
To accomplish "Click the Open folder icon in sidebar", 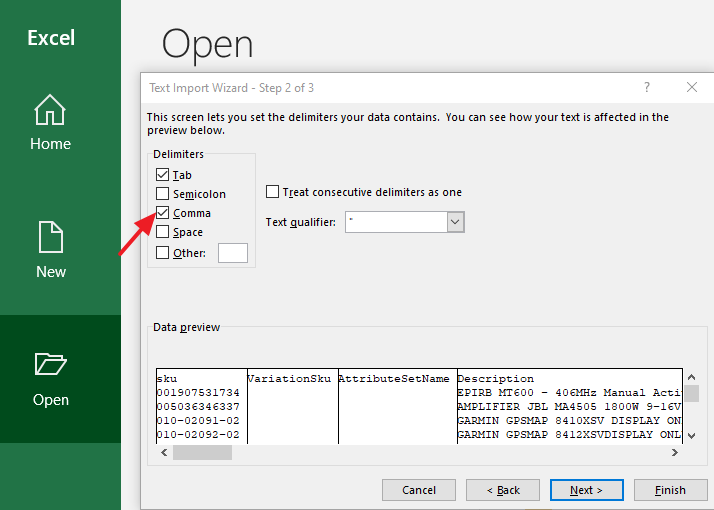I will coord(51,364).
